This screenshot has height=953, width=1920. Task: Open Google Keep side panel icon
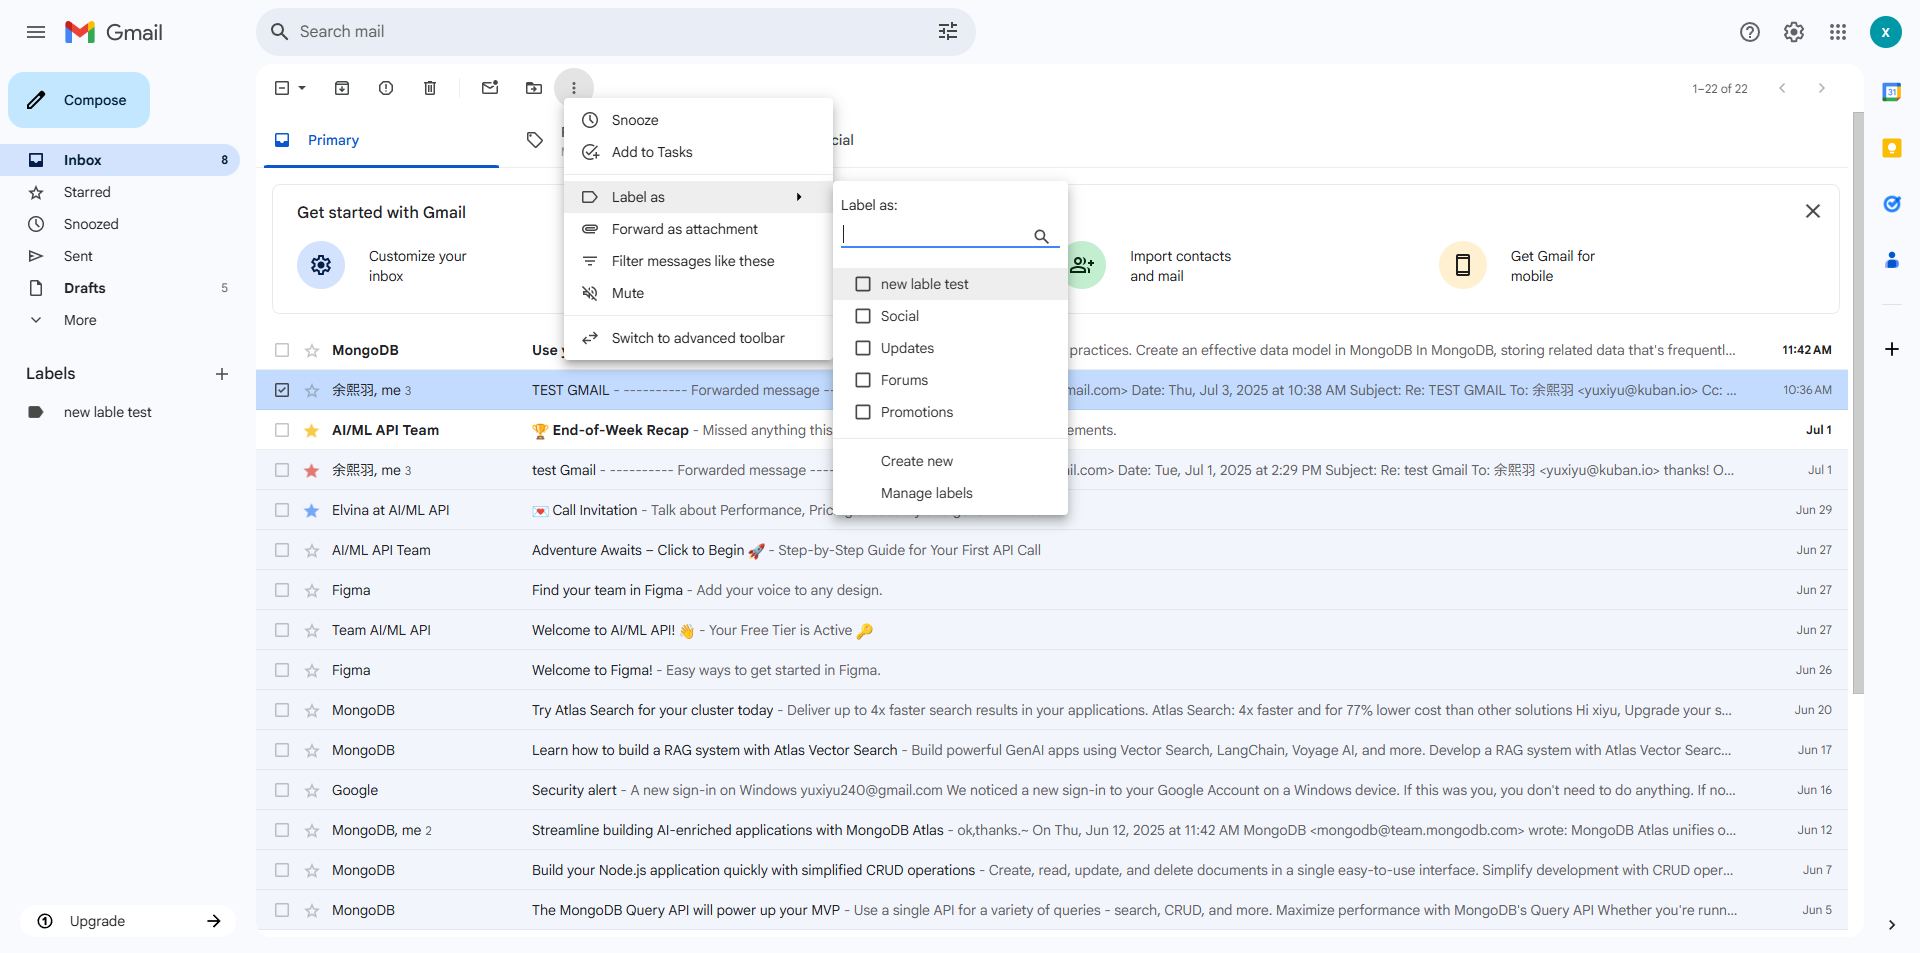pyautogui.click(x=1891, y=148)
